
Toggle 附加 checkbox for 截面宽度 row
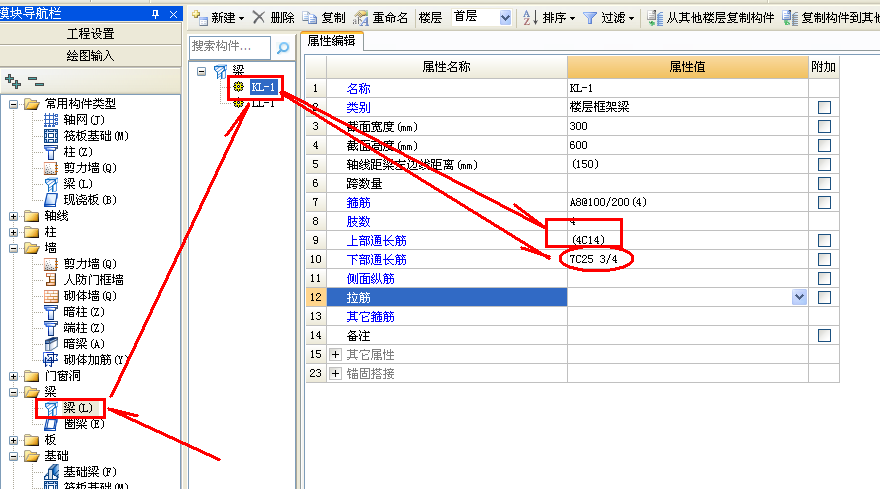(x=824, y=126)
